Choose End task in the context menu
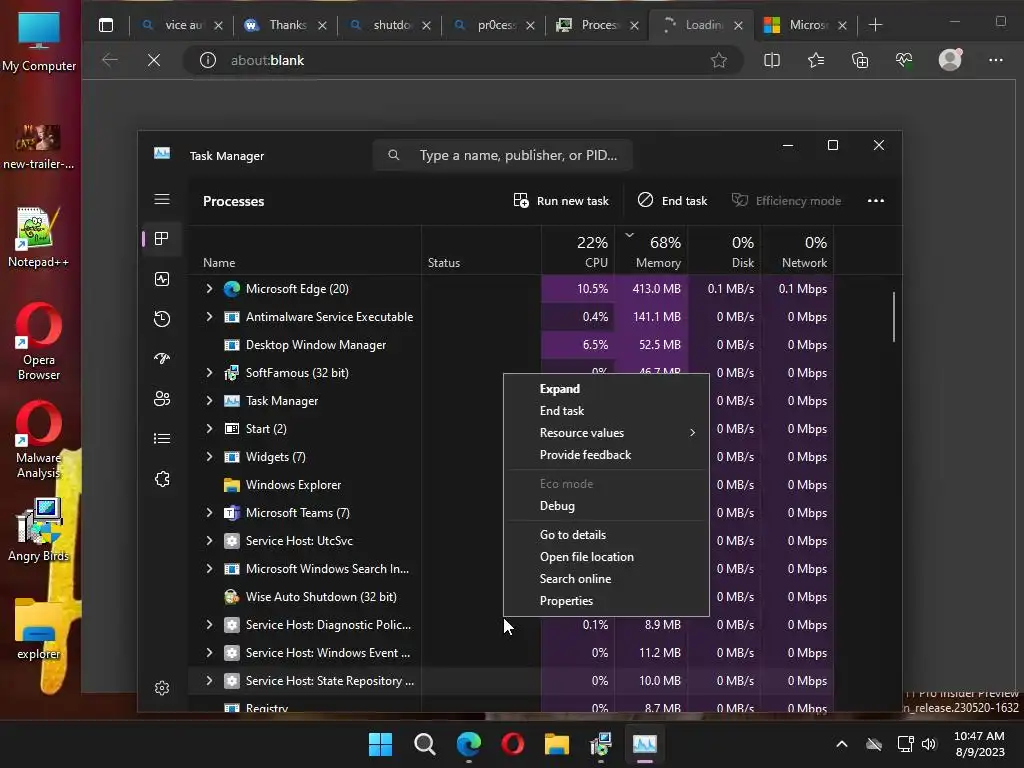Screen dimensions: 1024x768 point(606,411)
